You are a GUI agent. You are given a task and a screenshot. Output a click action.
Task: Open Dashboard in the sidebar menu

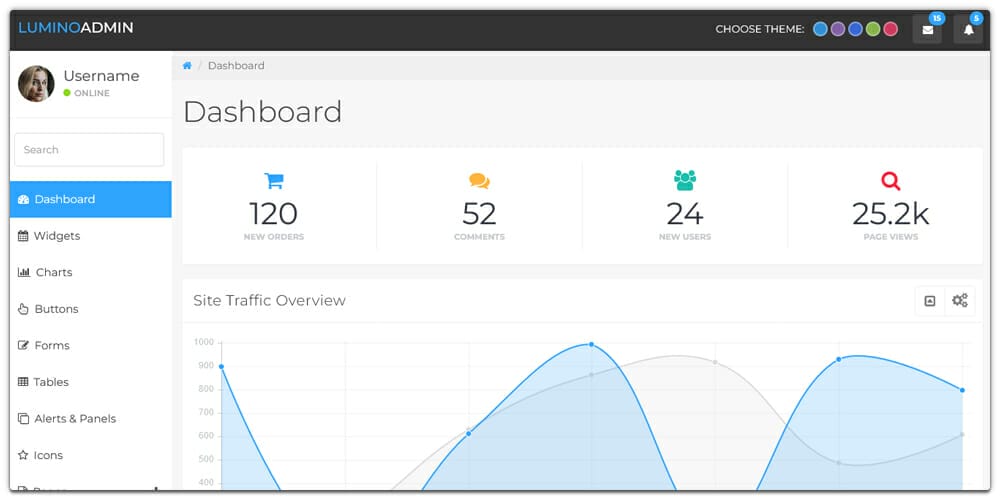click(x=91, y=199)
